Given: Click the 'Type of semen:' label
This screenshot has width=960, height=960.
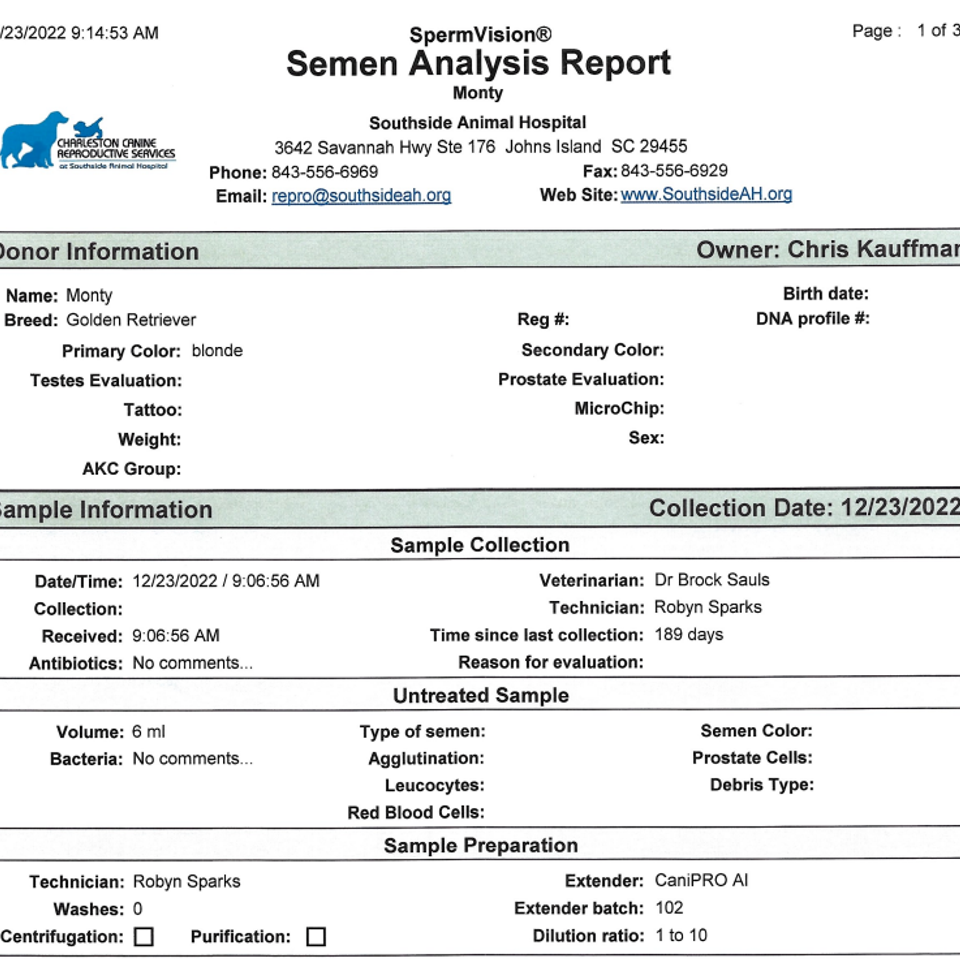Looking at the screenshot, I should 422,731.
